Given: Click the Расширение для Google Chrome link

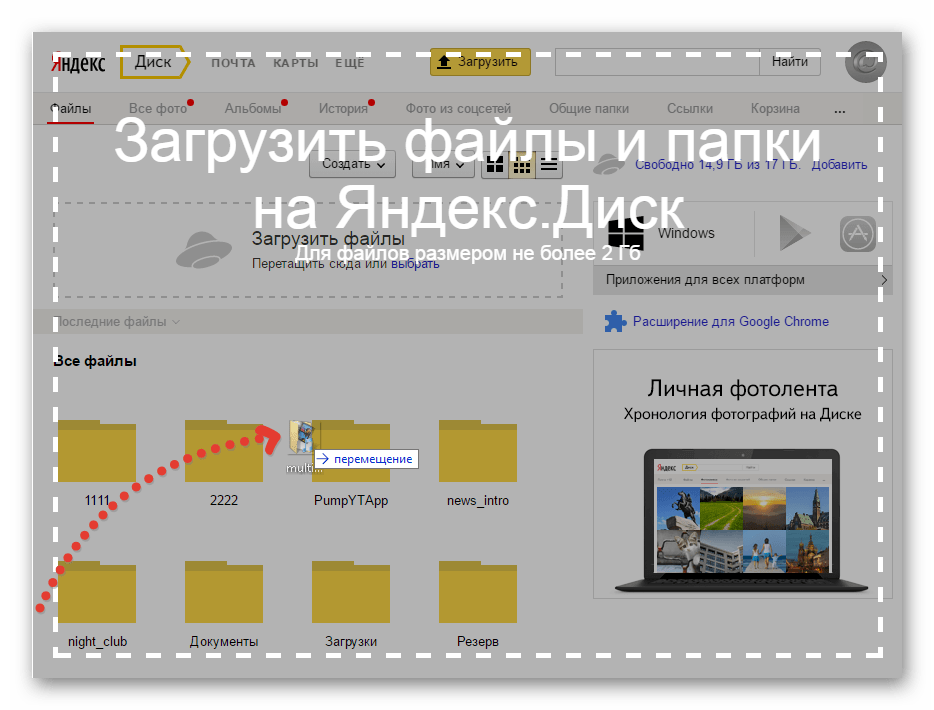Looking at the screenshot, I should click(730, 321).
